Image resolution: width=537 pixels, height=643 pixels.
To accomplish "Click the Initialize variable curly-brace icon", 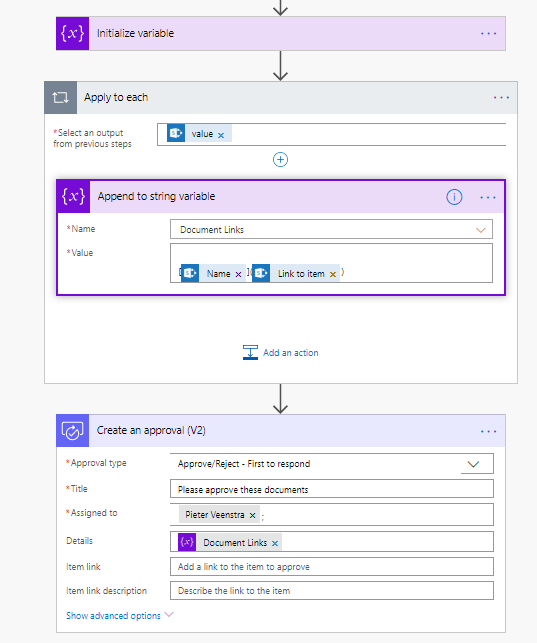I will pyautogui.click(x=73, y=33).
